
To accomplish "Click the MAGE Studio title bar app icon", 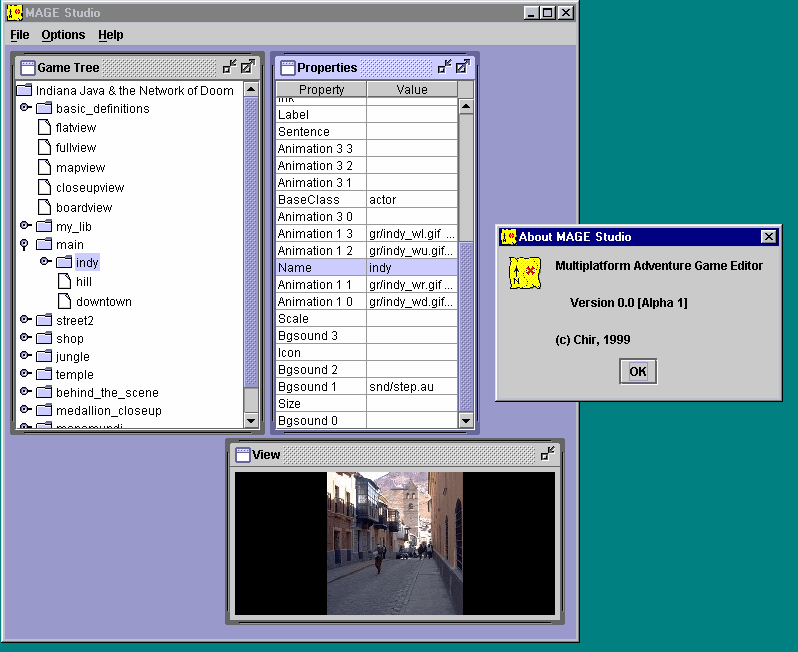I will tap(14, 12).
